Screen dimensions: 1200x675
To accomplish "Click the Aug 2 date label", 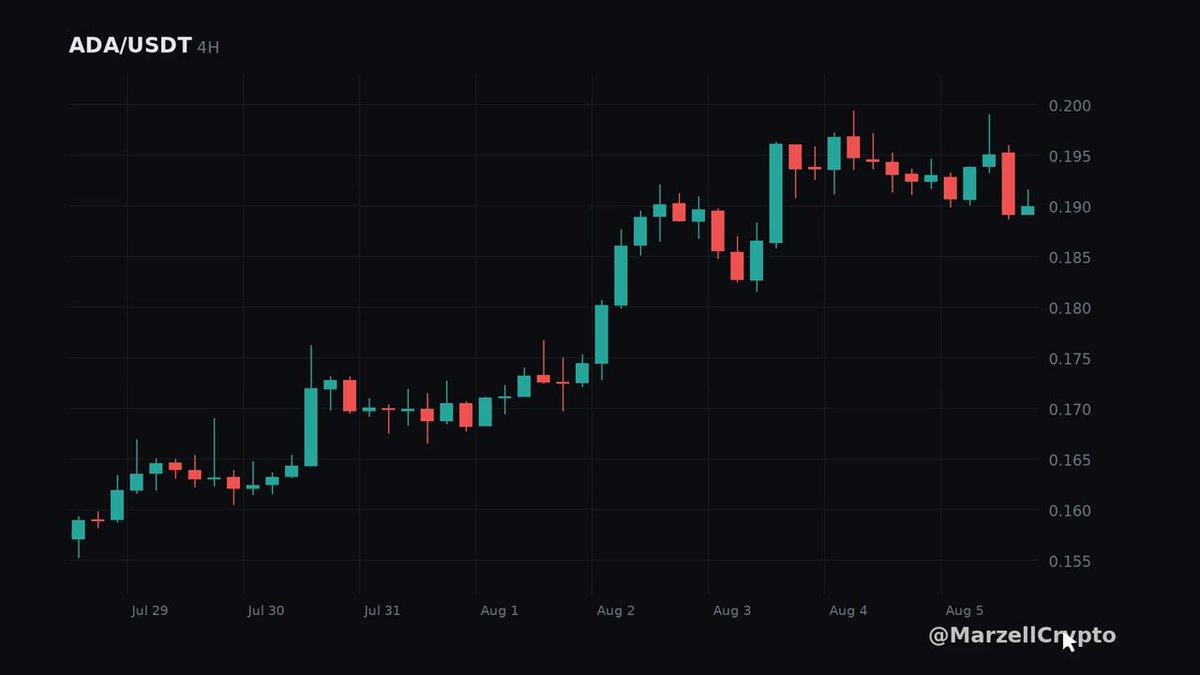I will tap(616, 610).
